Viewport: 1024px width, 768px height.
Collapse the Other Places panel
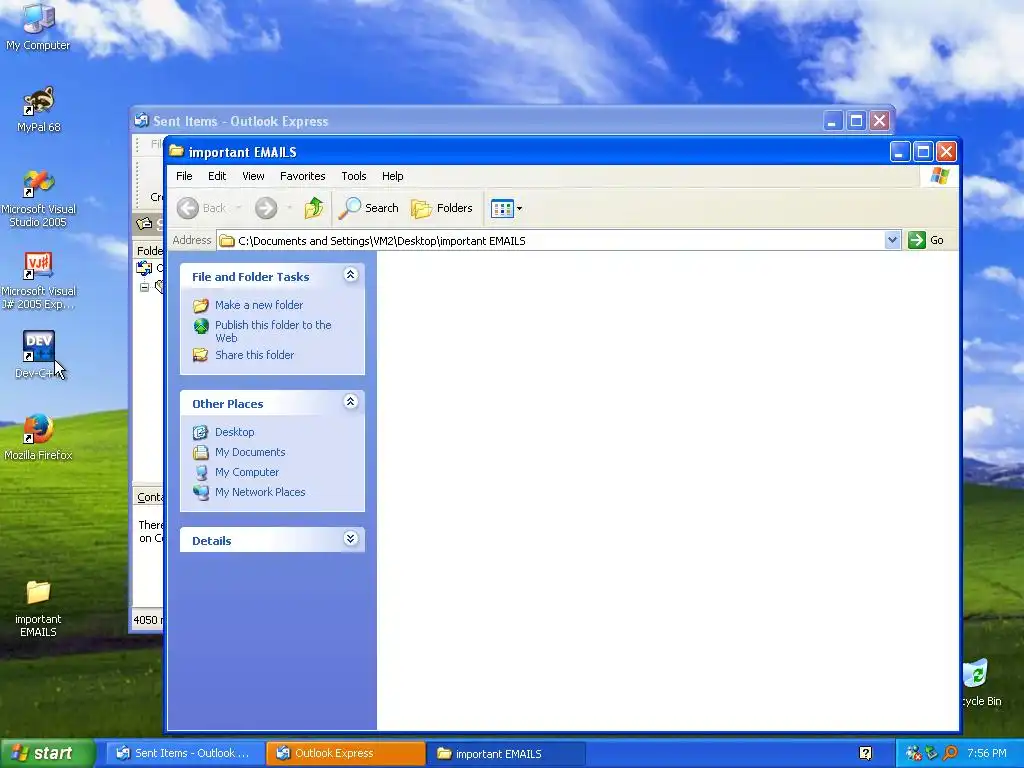coord(351,402)
